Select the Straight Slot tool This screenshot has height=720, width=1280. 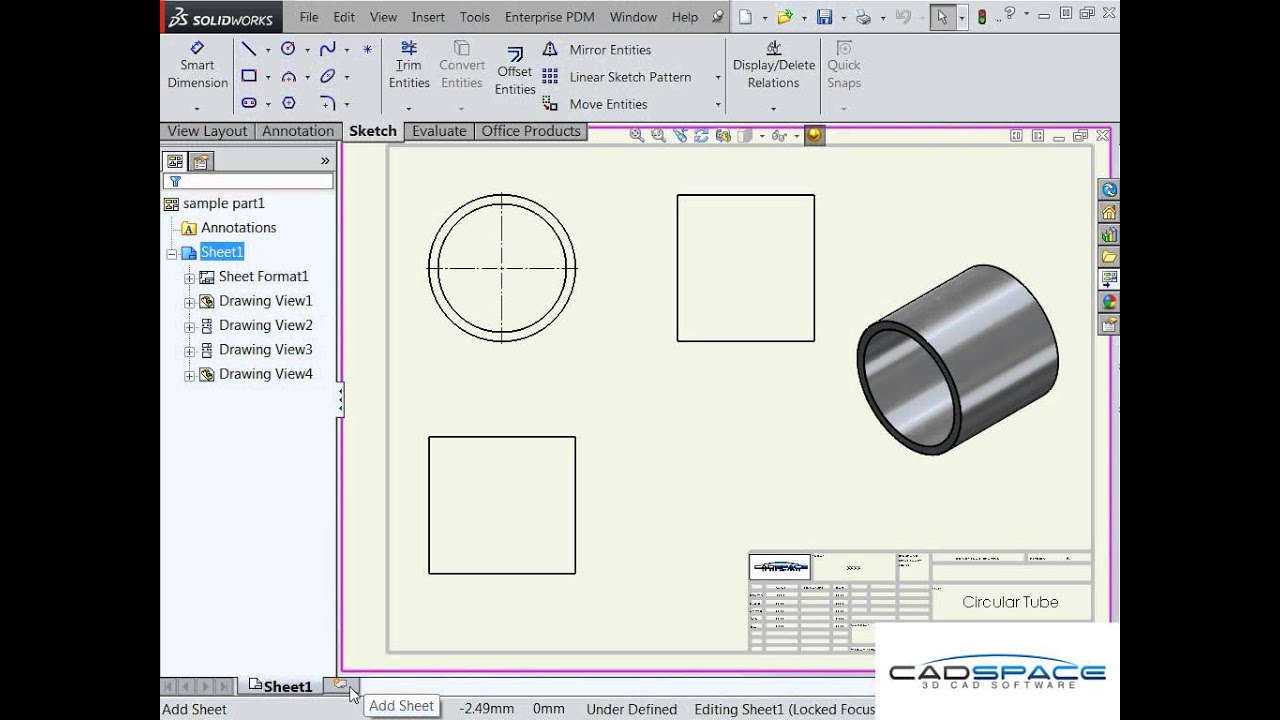(249, 103)
